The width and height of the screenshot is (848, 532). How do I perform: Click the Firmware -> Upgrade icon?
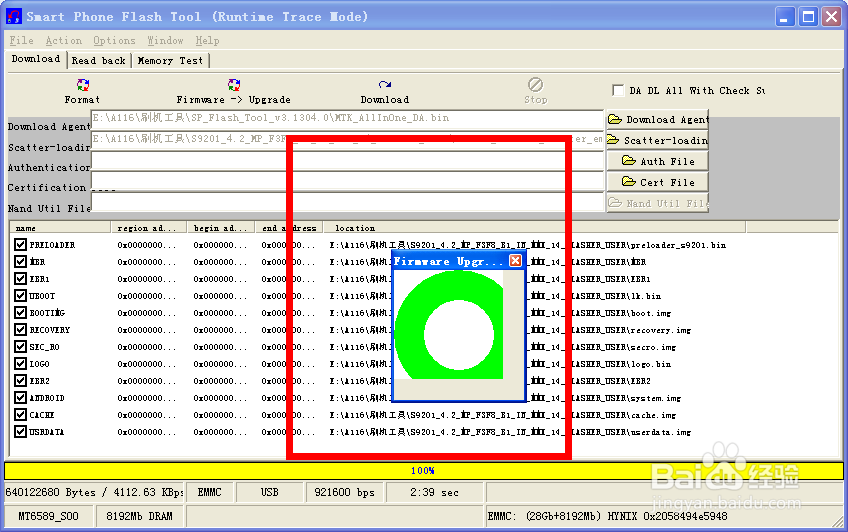click(234, 85)
